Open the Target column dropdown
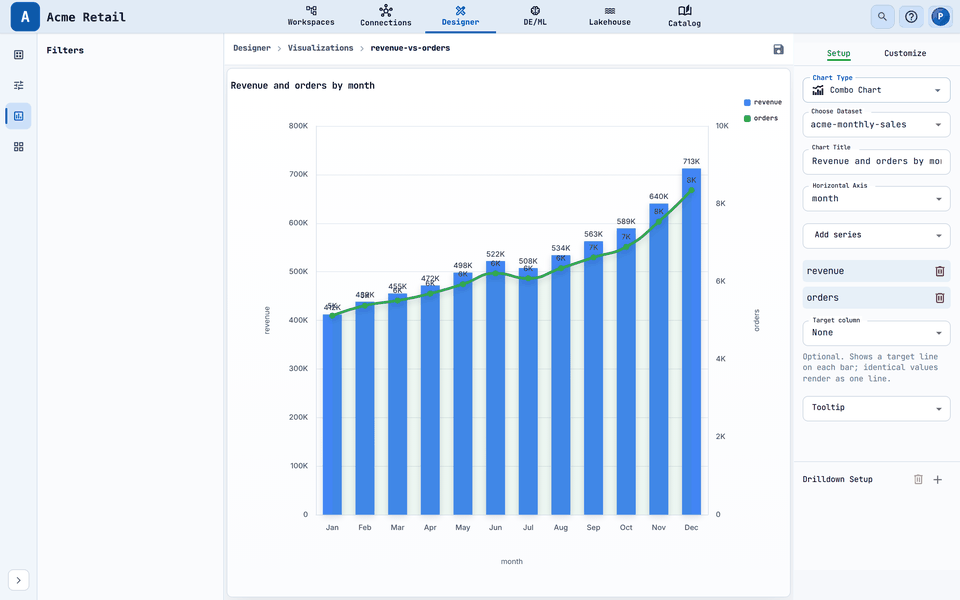 pyautogui.click(x=876, y=333)
